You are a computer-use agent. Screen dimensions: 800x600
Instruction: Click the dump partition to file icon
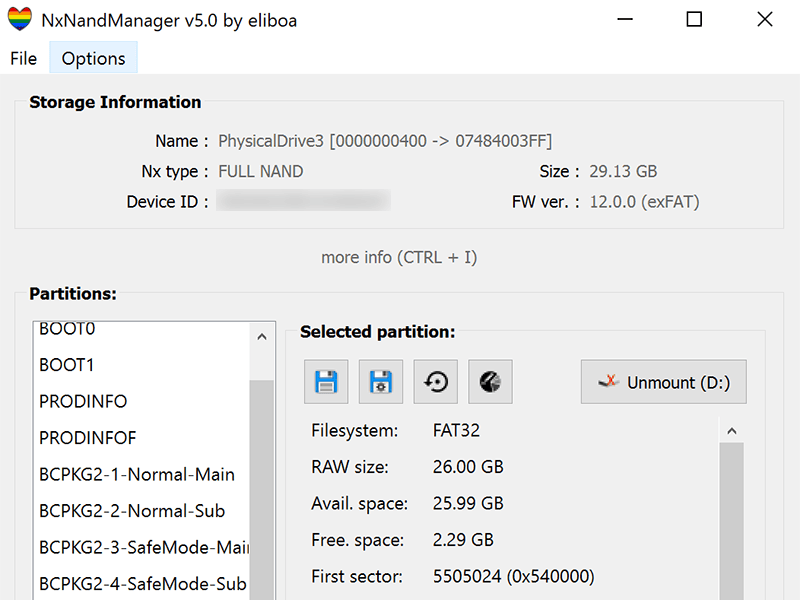point(326,382)
